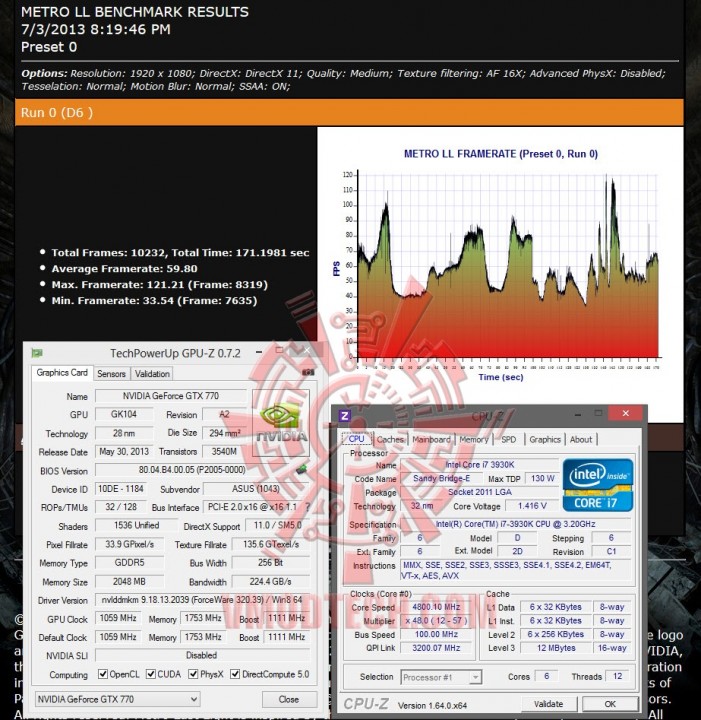Image resolution: width=701 pixels, height=720 pixels.
Task: Click the Intel Core i7 logo badge
Action: coord(597,485)
